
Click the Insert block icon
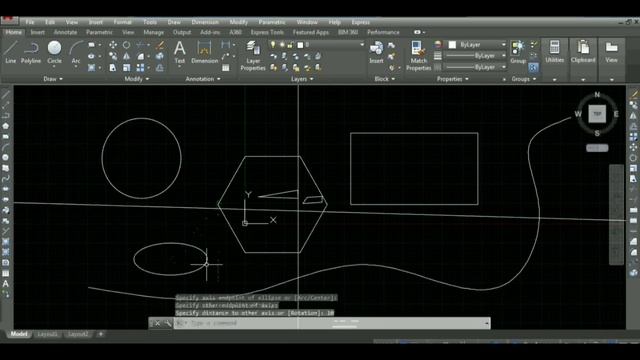pyautogui.click(x=376, y=52)
